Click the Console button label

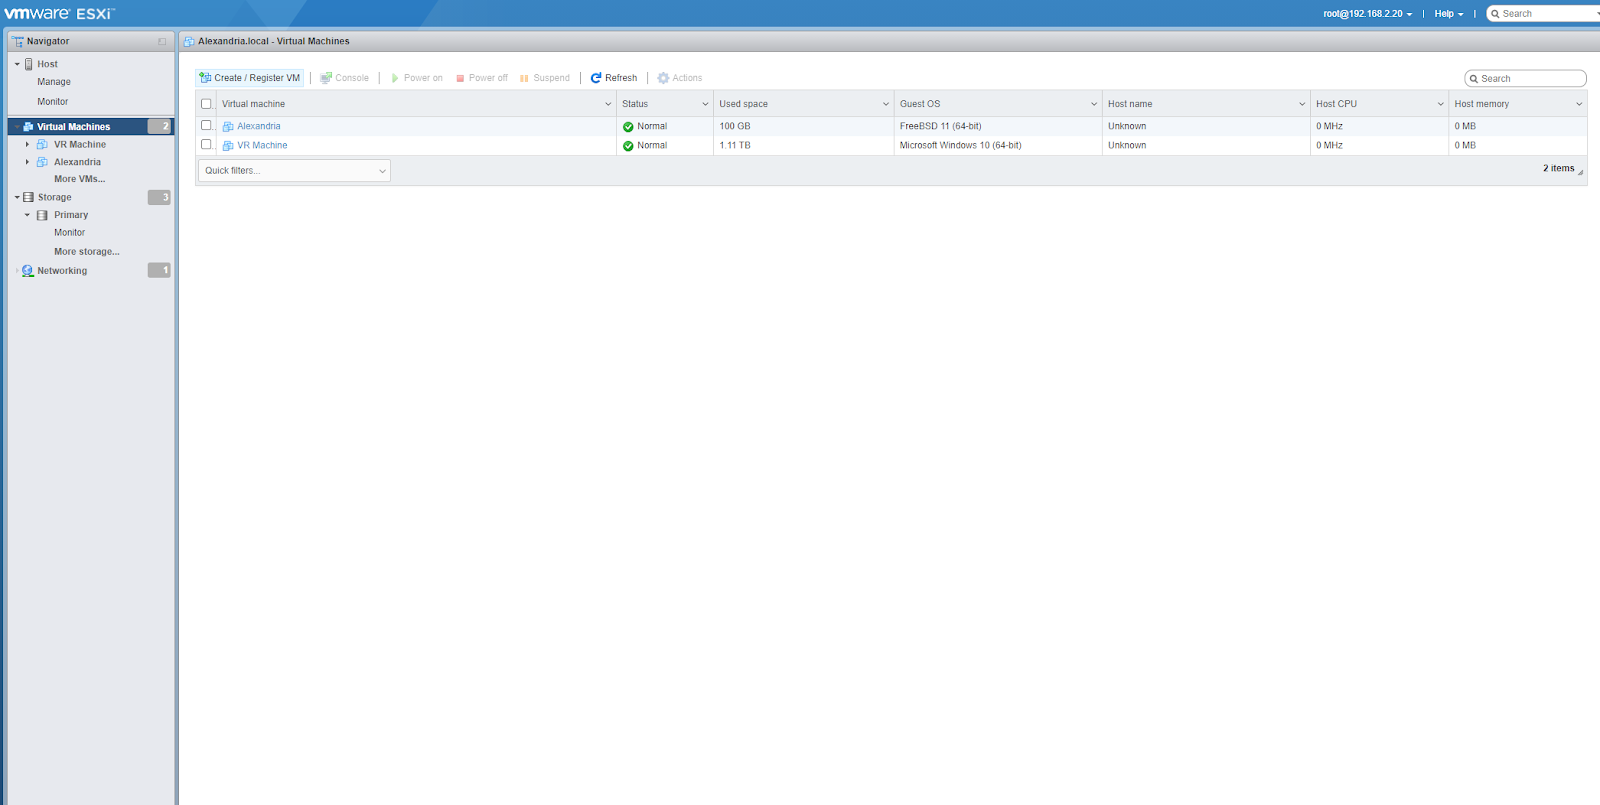pyautogui.click(x=352, y=78)
